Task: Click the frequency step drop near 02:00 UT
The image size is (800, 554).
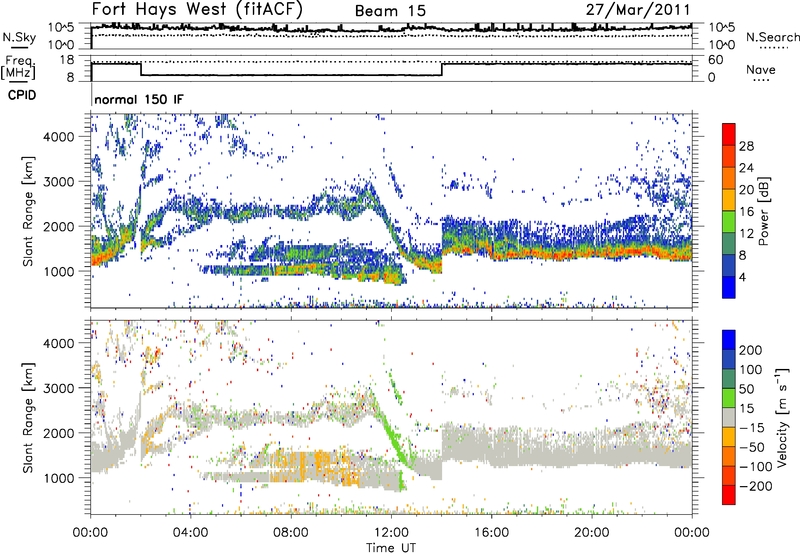Action: [141, 69]
